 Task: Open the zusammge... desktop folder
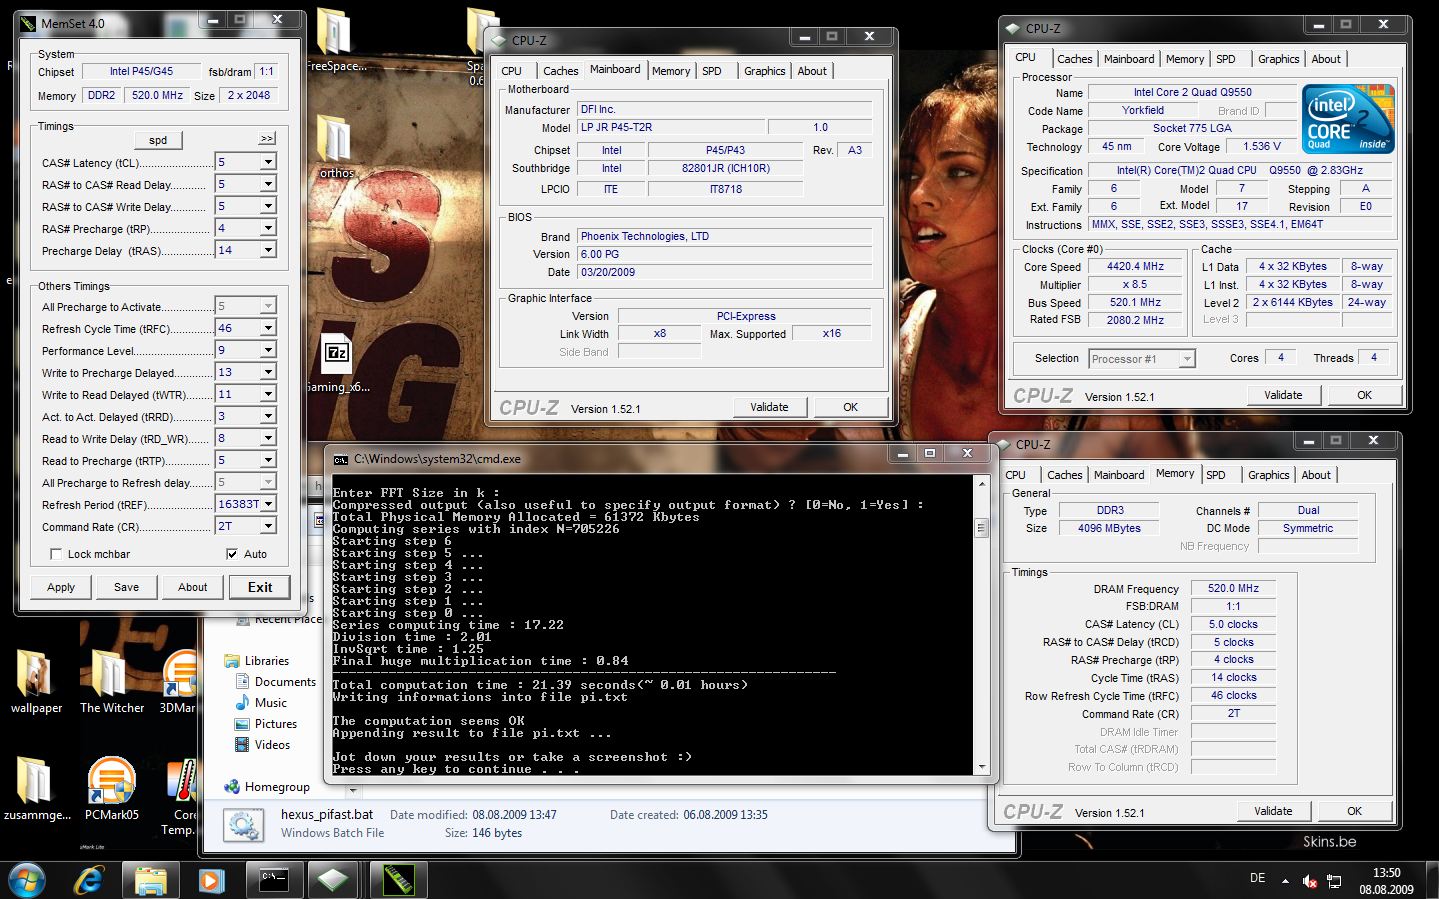coord(37,789)
